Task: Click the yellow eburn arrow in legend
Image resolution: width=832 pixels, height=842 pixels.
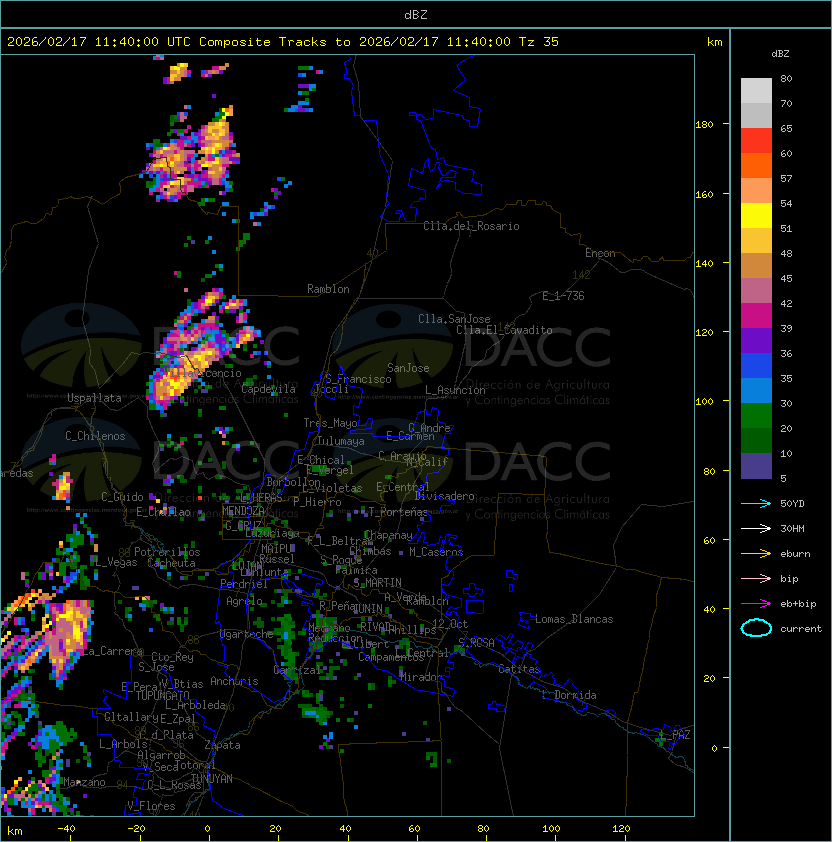Action: pos(756,554)
